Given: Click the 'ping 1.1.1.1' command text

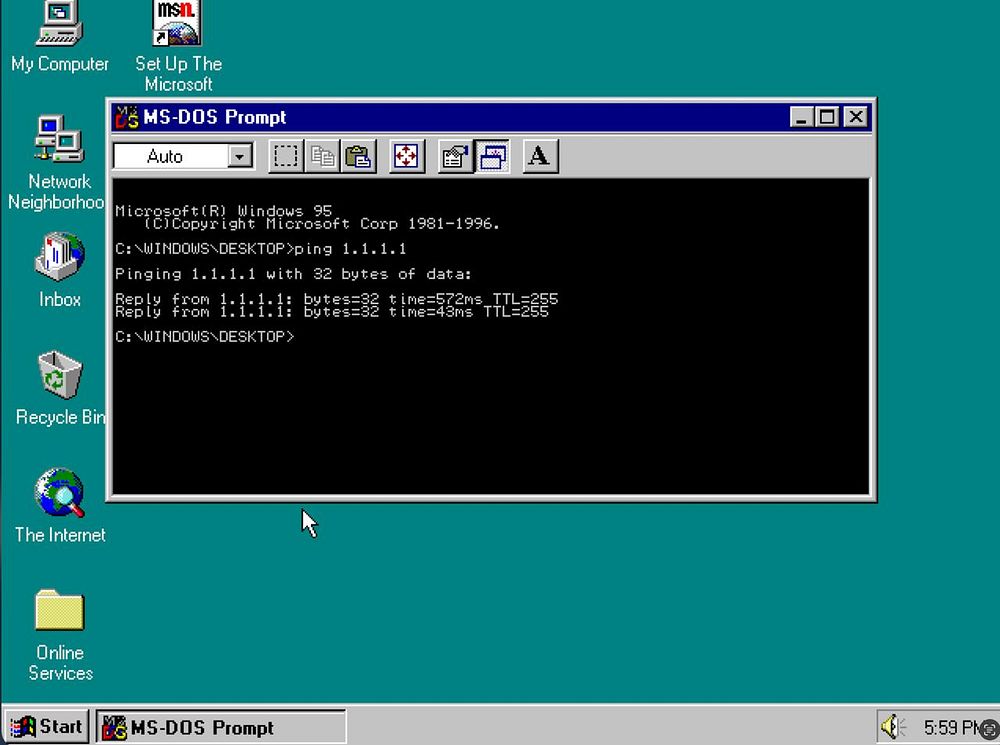Looking at the screenshot, I should point(350,249).
